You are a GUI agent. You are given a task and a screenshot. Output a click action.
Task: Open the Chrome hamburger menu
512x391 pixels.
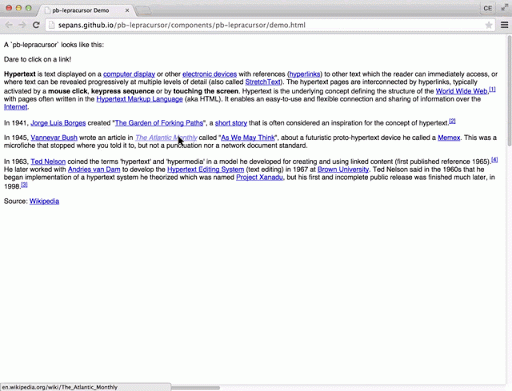(x=504, y=25)
